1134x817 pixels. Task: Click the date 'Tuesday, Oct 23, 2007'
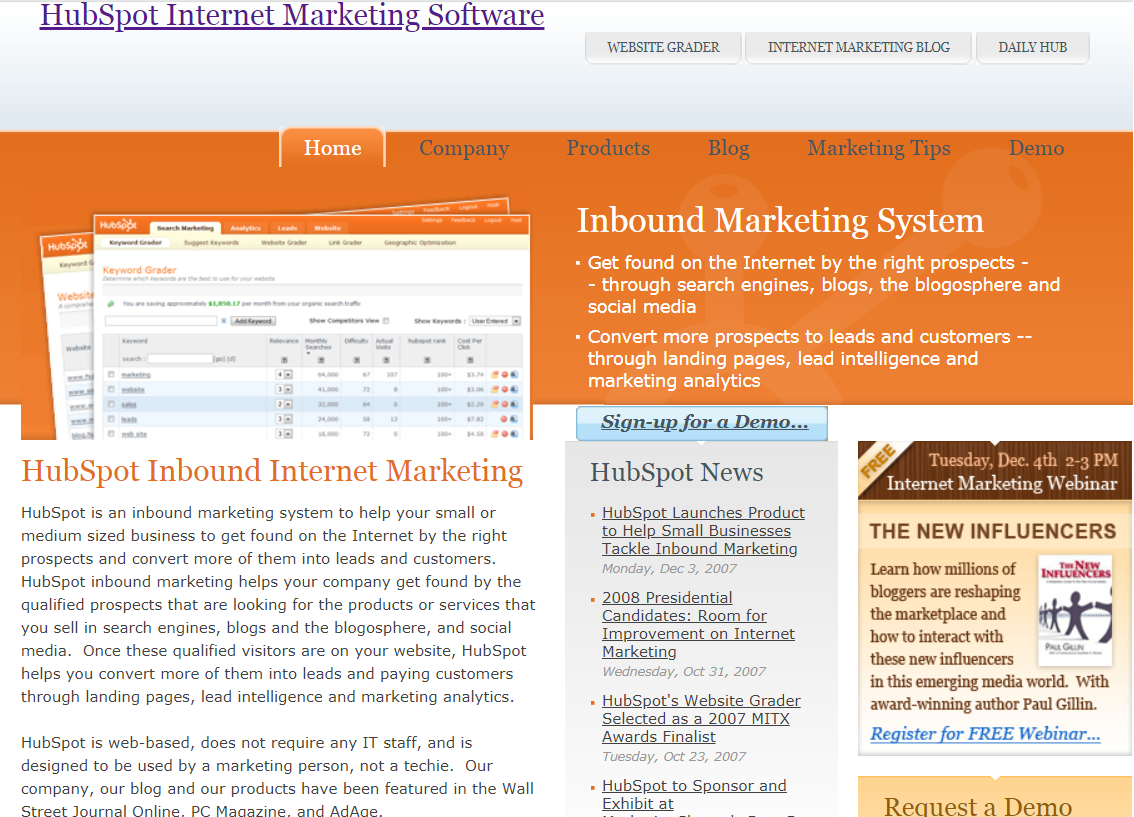pos(673,757)
